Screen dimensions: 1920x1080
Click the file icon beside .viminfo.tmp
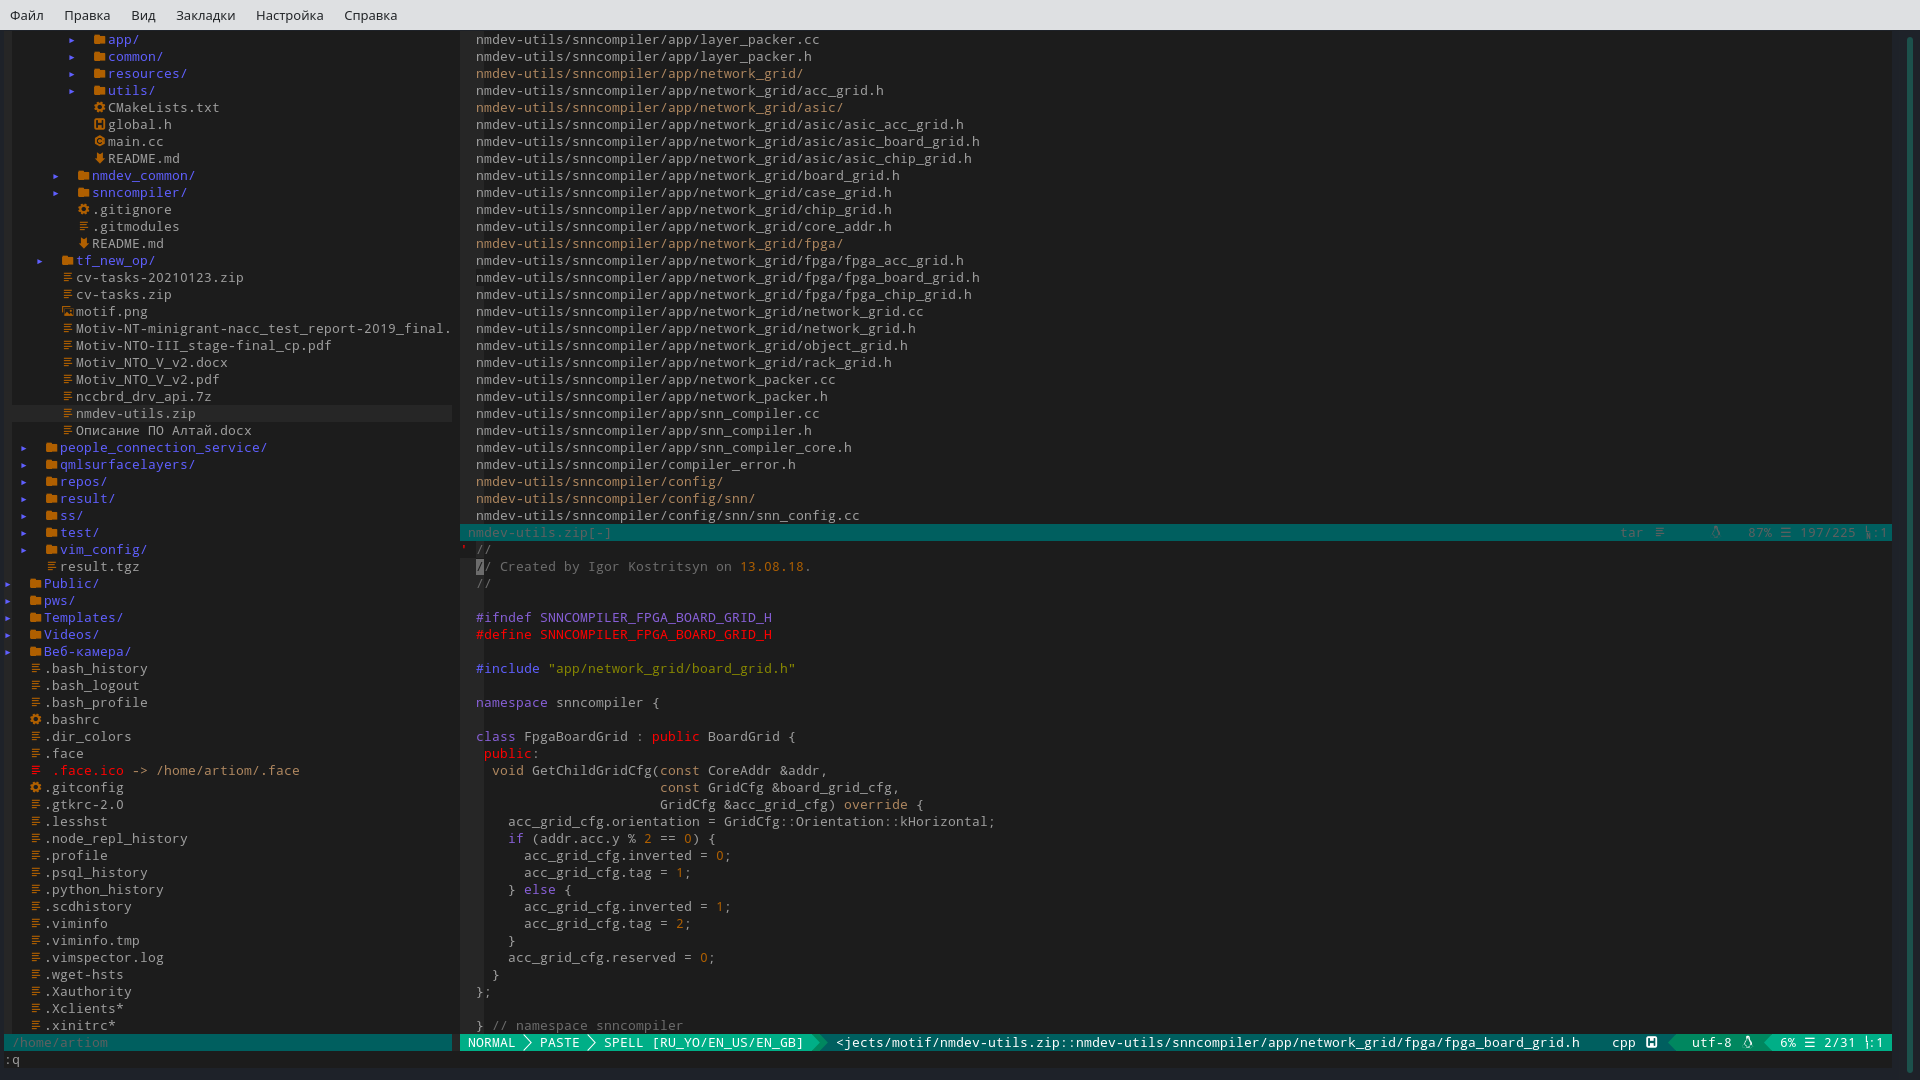point(36,941)
